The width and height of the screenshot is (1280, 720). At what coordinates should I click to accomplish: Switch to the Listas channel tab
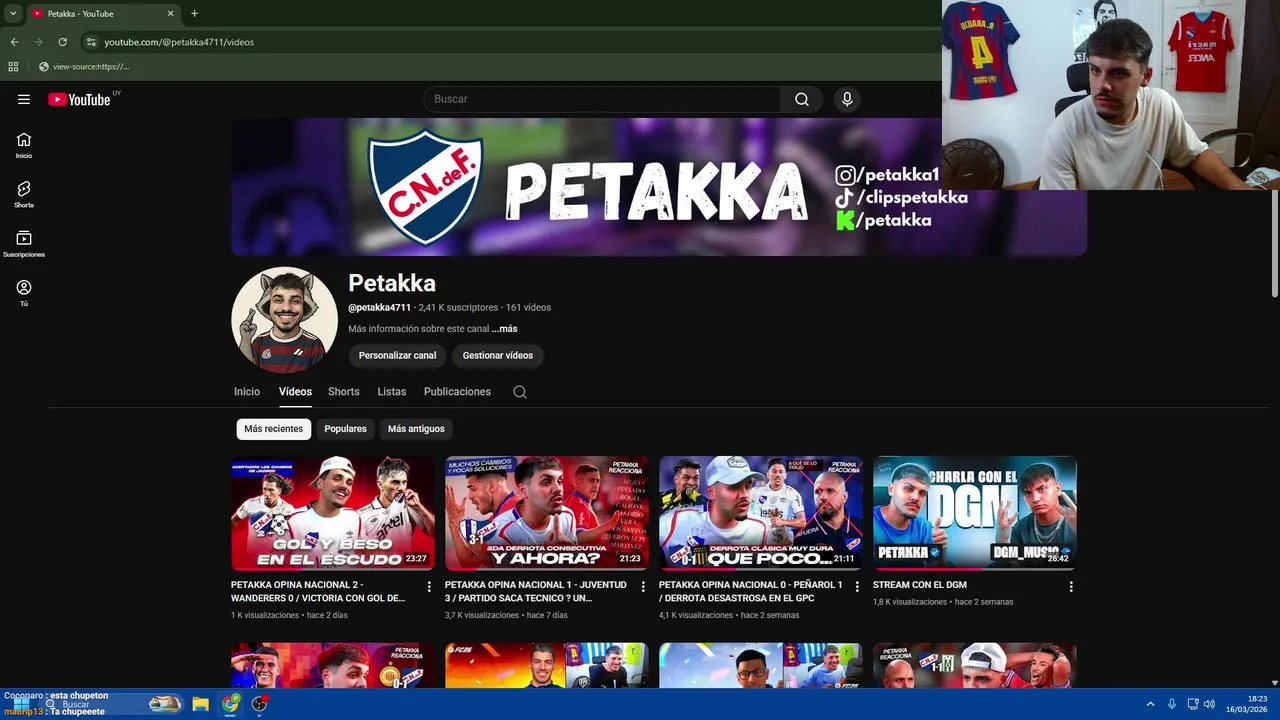tap(392, 392)
